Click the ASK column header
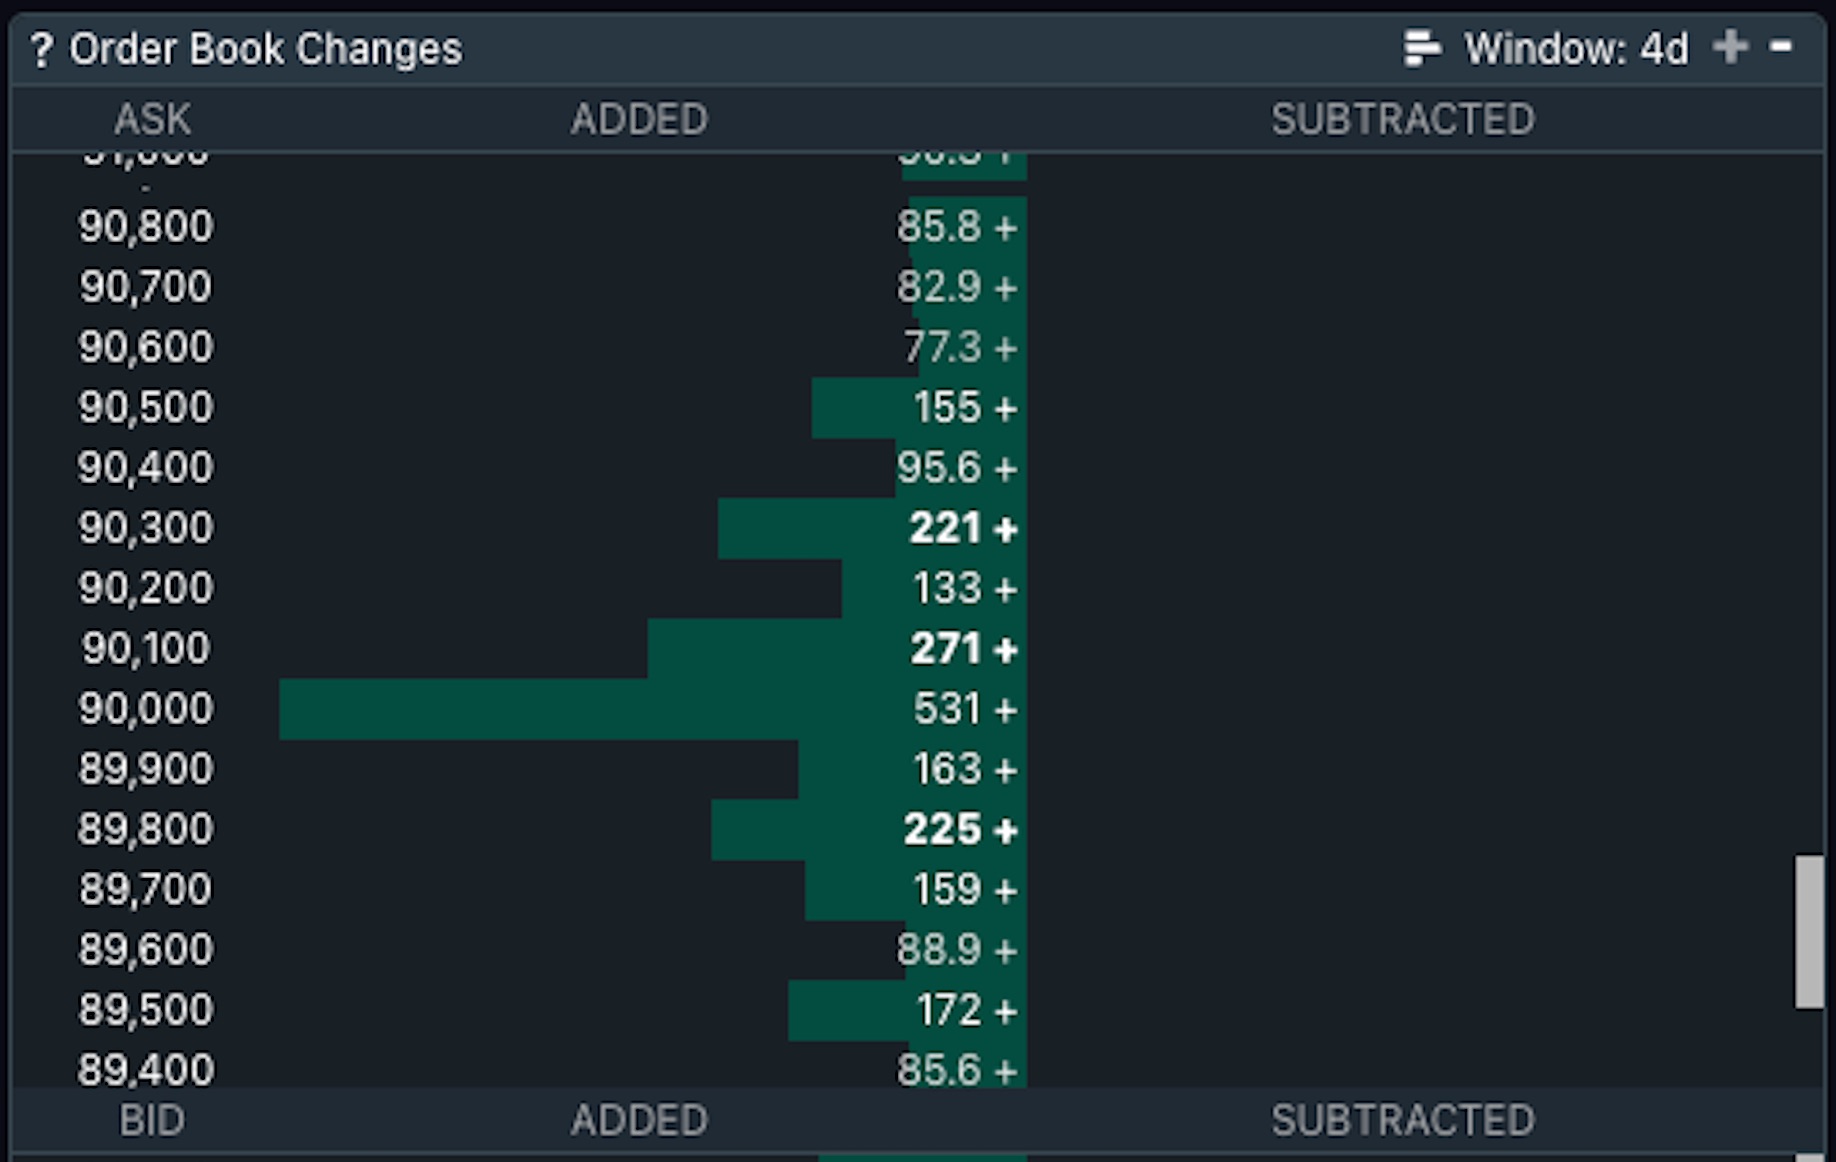The image size is (1836, 1162). click(x=152, y=120)
